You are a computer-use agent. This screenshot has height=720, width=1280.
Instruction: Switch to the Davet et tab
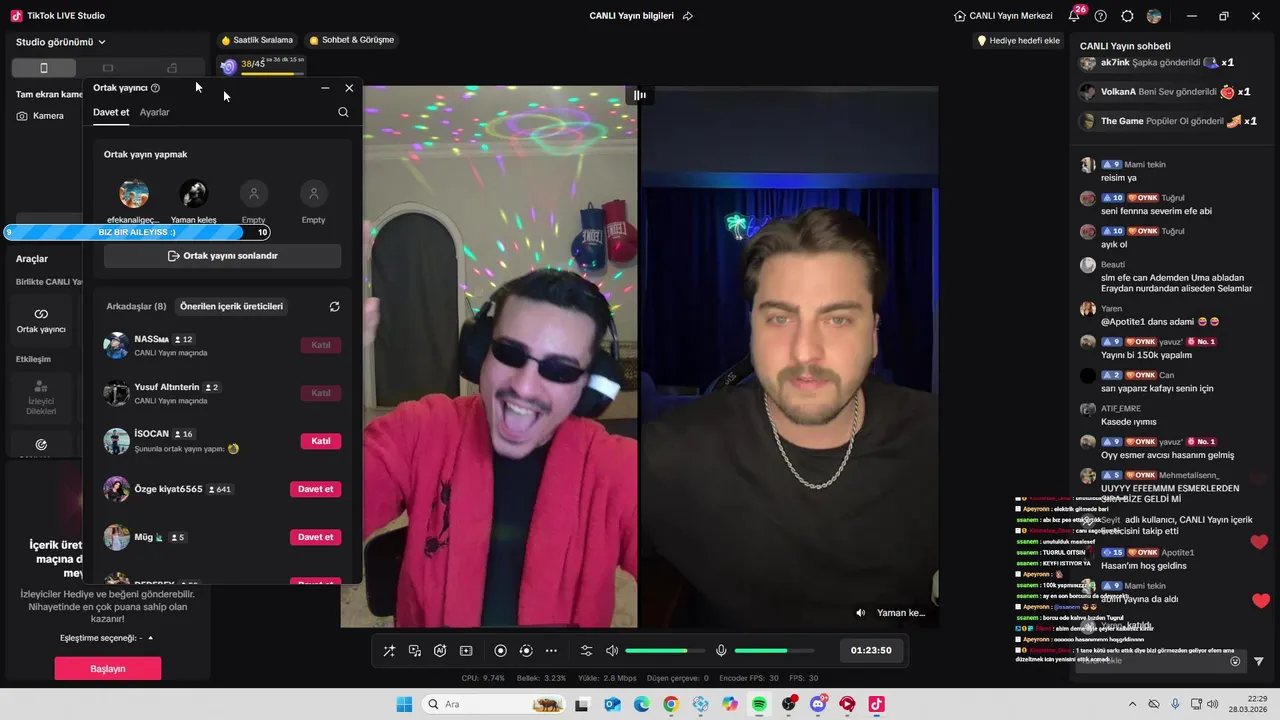pos(111,112)
